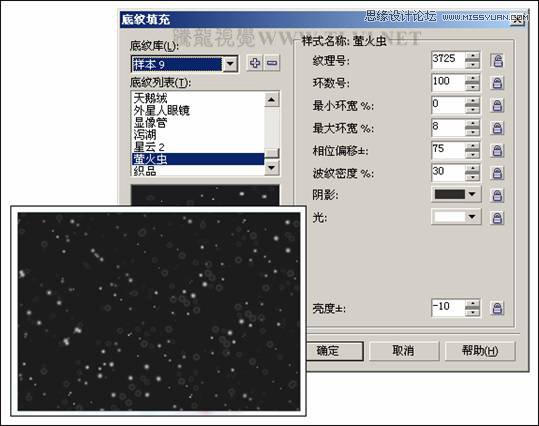The height and width of the screenshot is (426, 539).
Task: Click the large firefly texture preview image
Action: point(159,312)
